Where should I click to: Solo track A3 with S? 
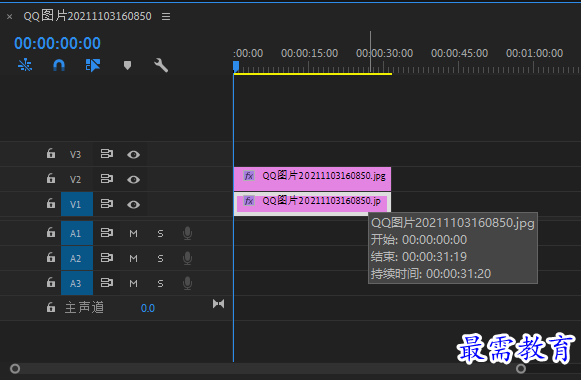tap(160, 284)
